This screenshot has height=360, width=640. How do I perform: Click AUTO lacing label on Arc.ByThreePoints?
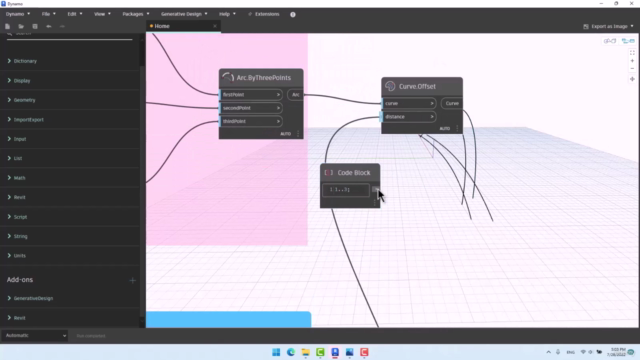[285, 134]
